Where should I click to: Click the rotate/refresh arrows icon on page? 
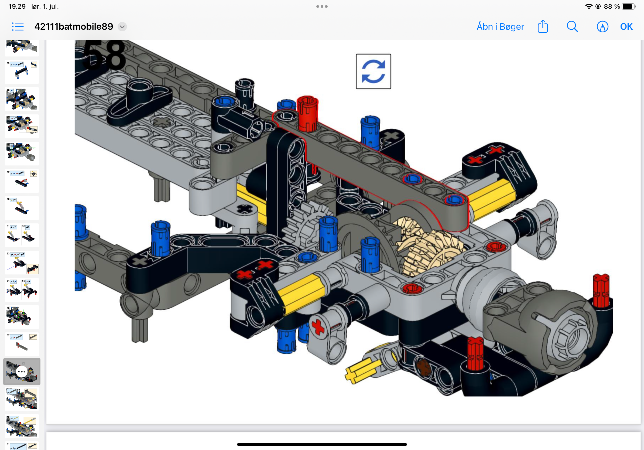pos(373,71)
